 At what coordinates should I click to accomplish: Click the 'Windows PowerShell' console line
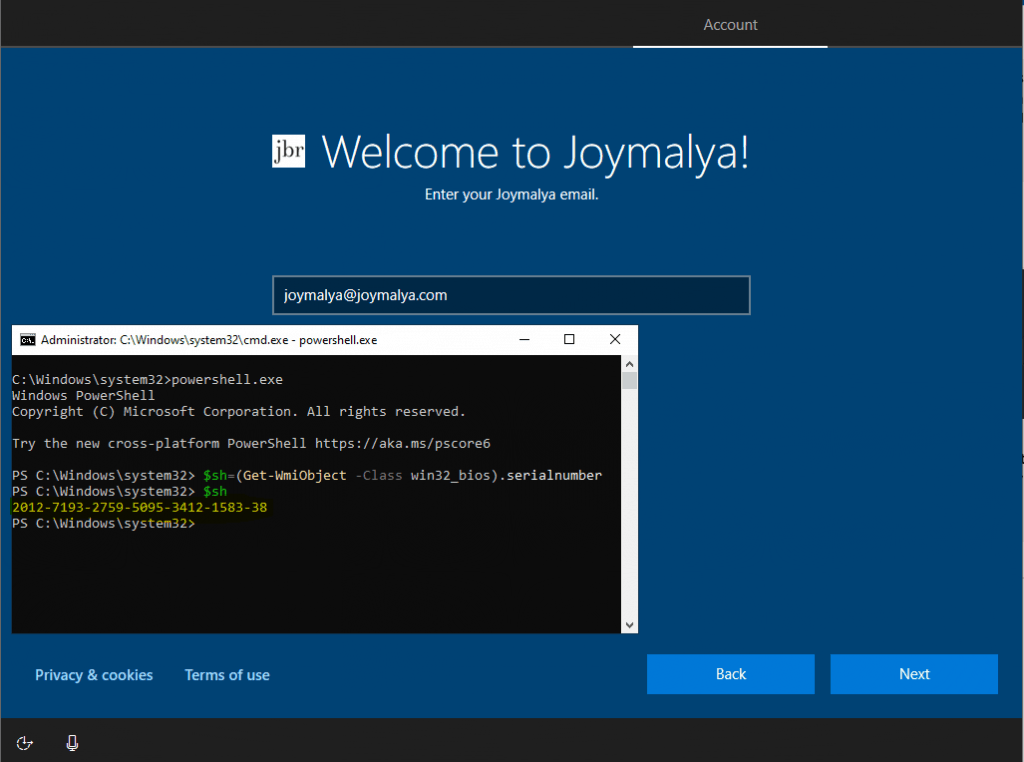(83, 396)
